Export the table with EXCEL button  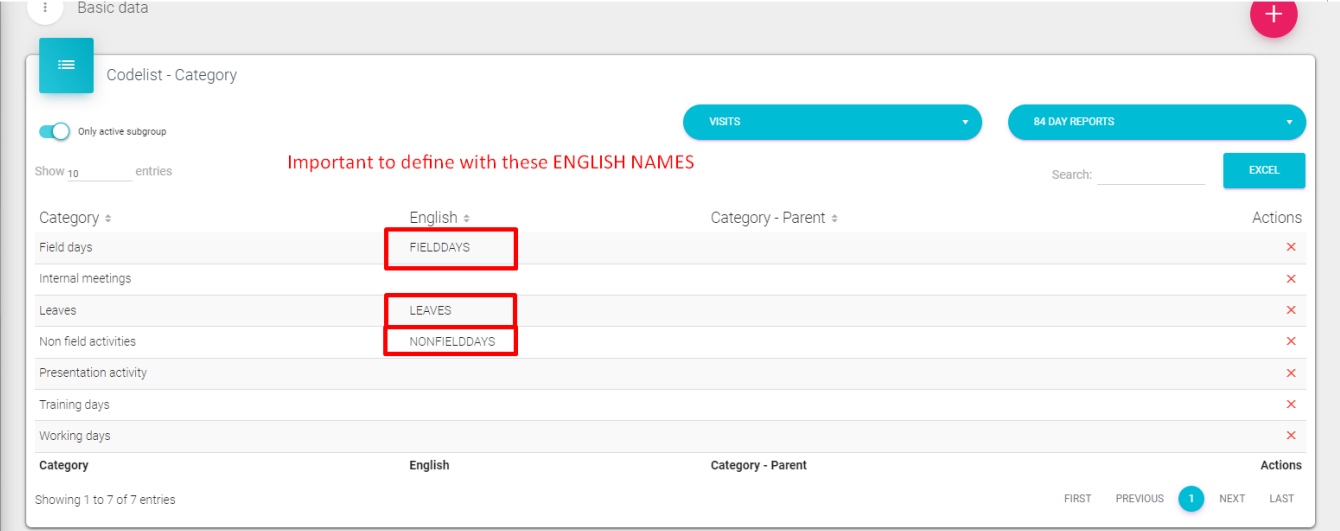point(1263,170)
